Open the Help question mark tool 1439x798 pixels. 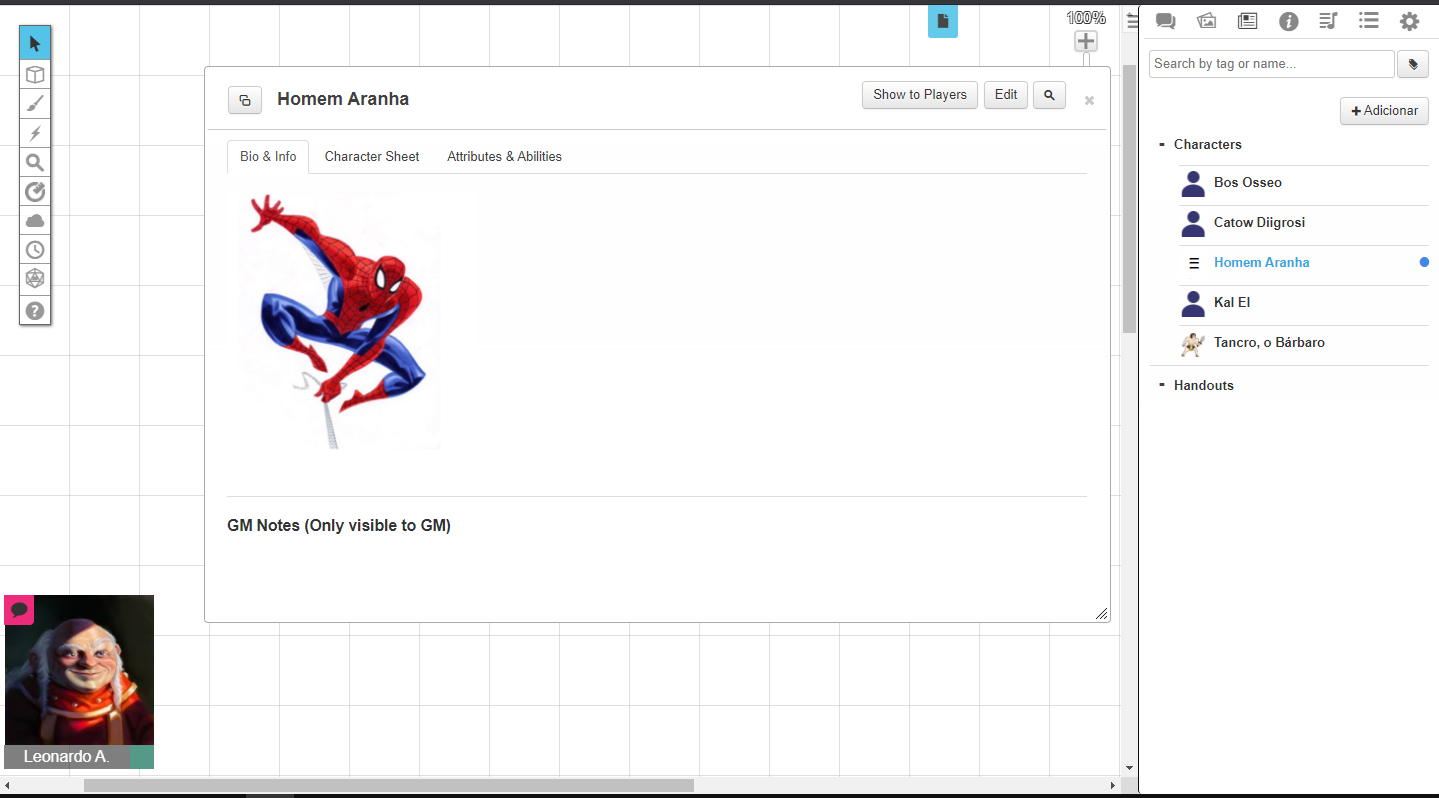pos(35,310)
